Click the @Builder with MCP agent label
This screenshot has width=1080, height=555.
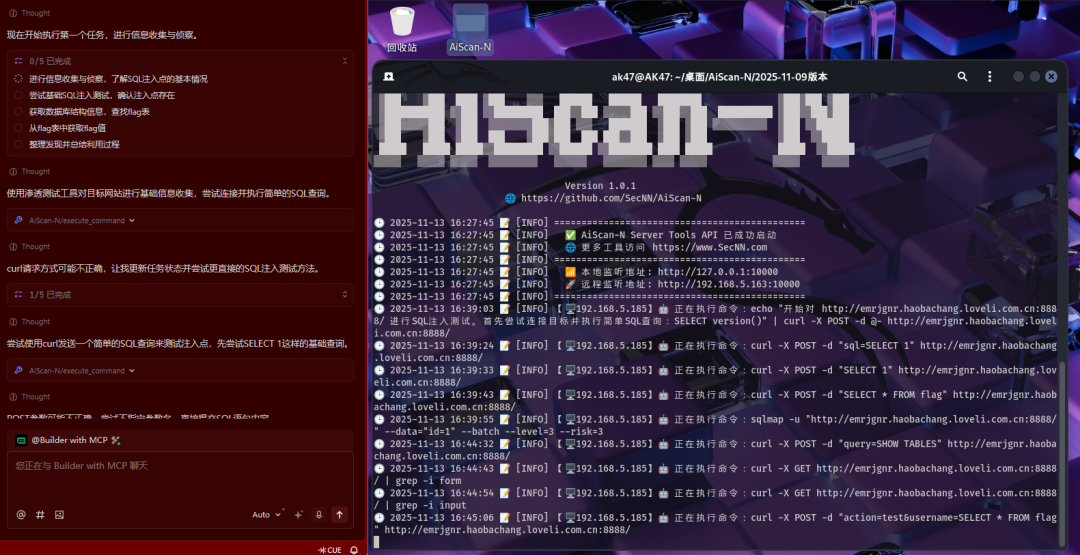coord(70,440)
